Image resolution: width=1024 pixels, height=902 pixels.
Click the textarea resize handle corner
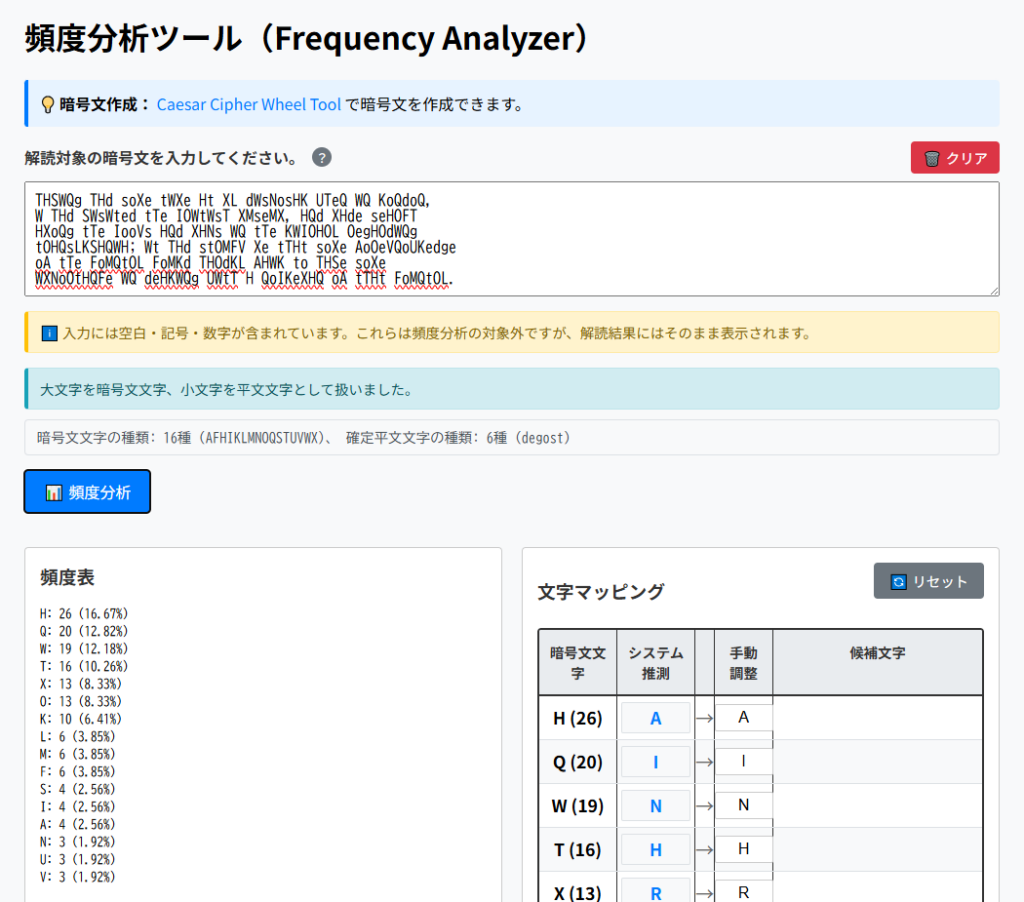pos(993,290)
